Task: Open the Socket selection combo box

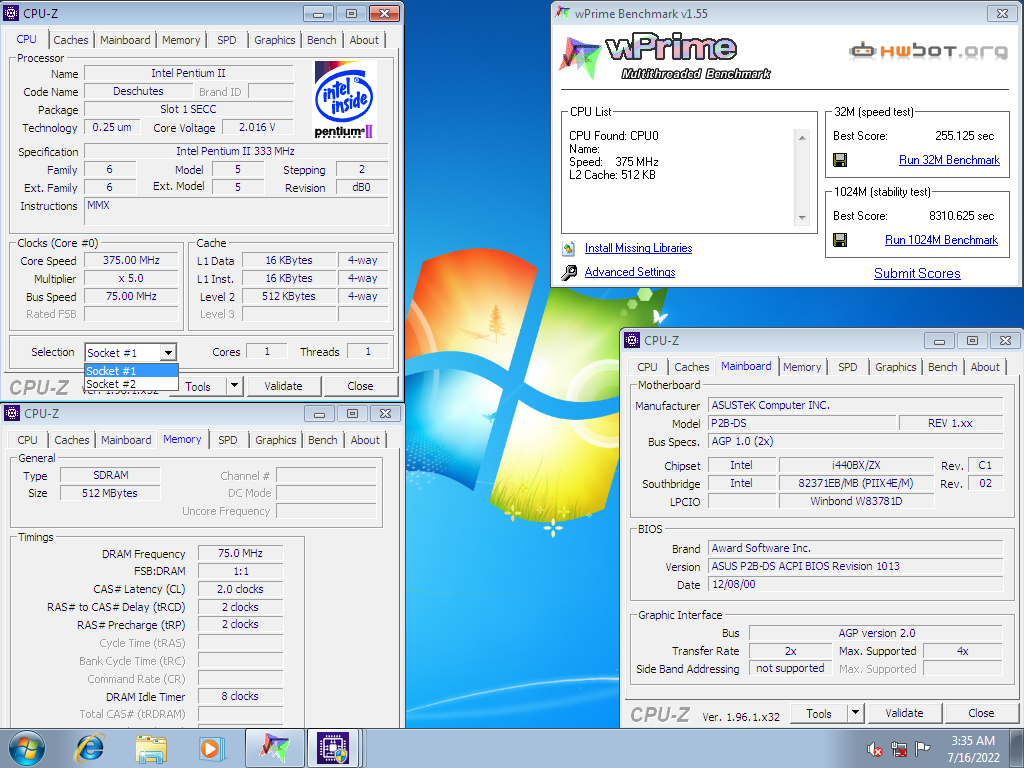Action: click(x=131, y=353)
